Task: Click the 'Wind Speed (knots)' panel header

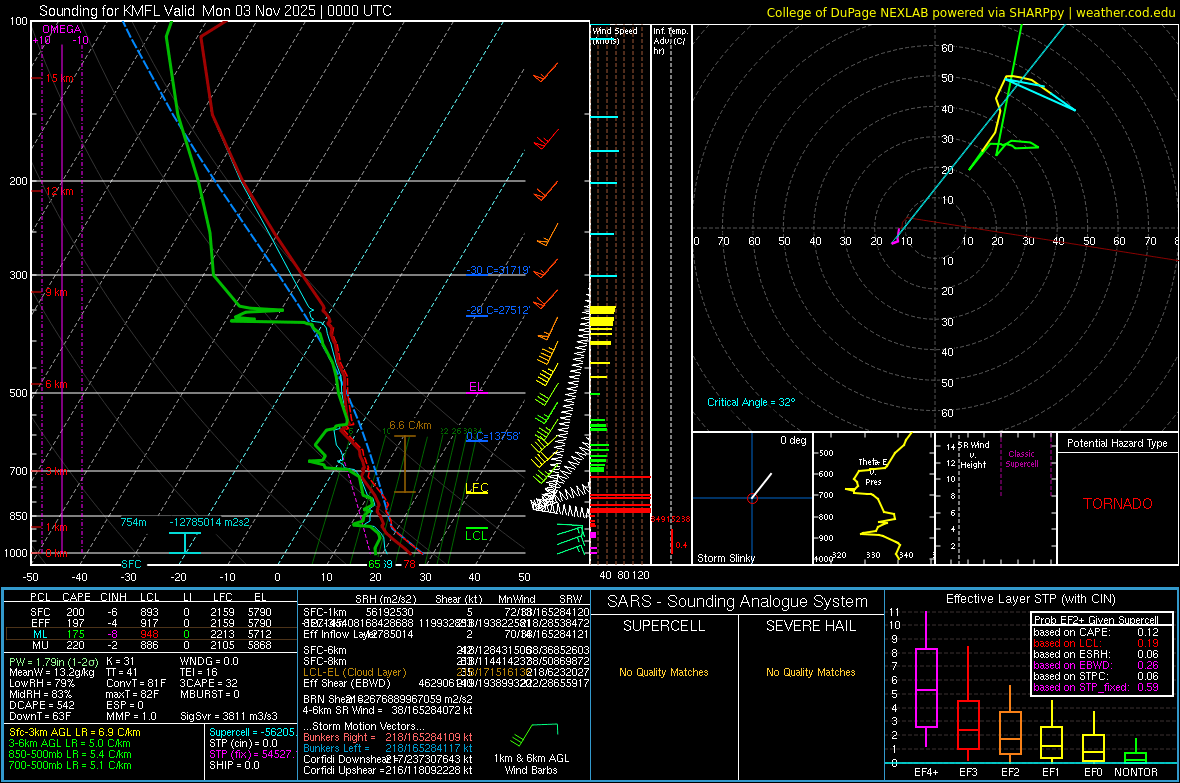Action: [x=615, y=35]
